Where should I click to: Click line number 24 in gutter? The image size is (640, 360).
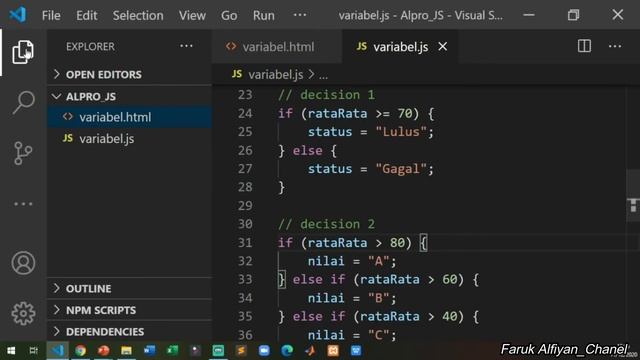click(245, 113)
